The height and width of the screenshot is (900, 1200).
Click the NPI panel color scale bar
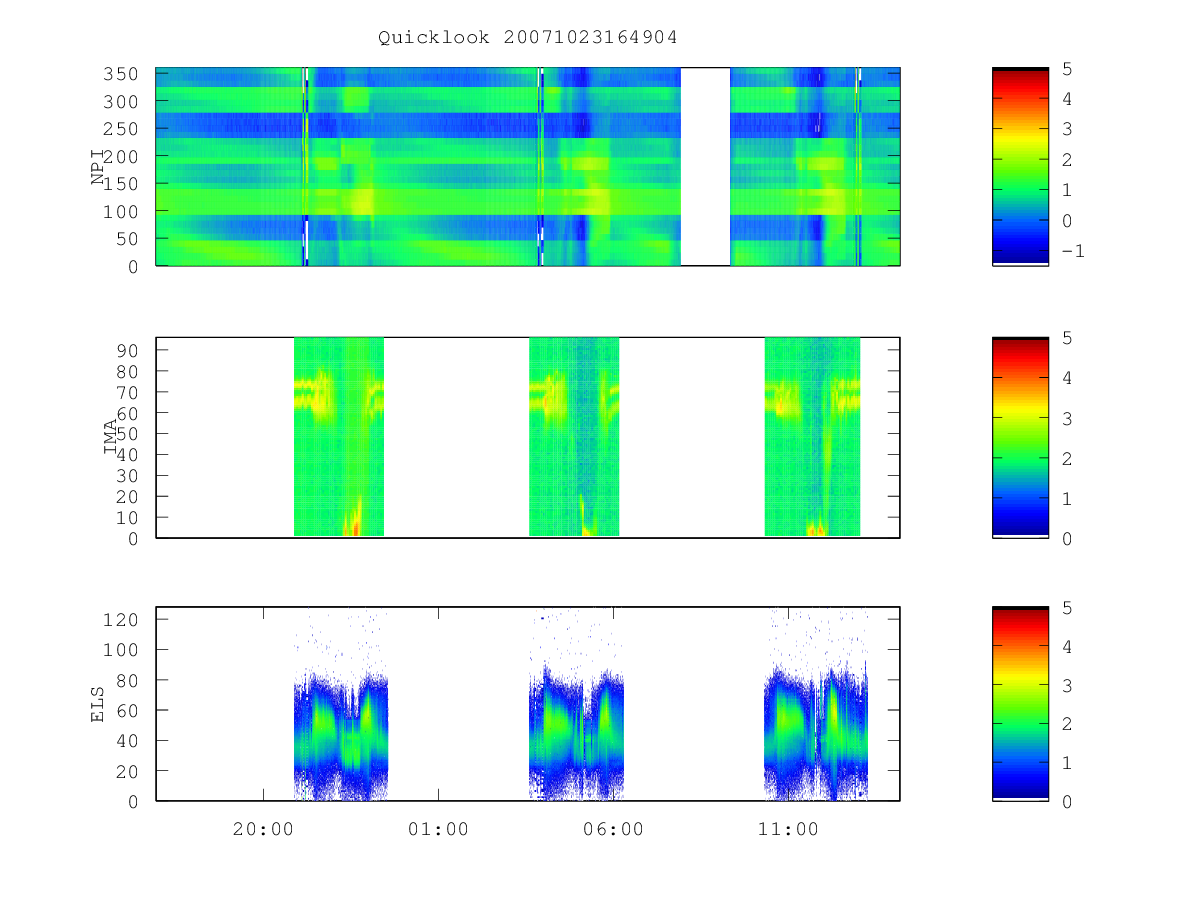click(1020, 166)
